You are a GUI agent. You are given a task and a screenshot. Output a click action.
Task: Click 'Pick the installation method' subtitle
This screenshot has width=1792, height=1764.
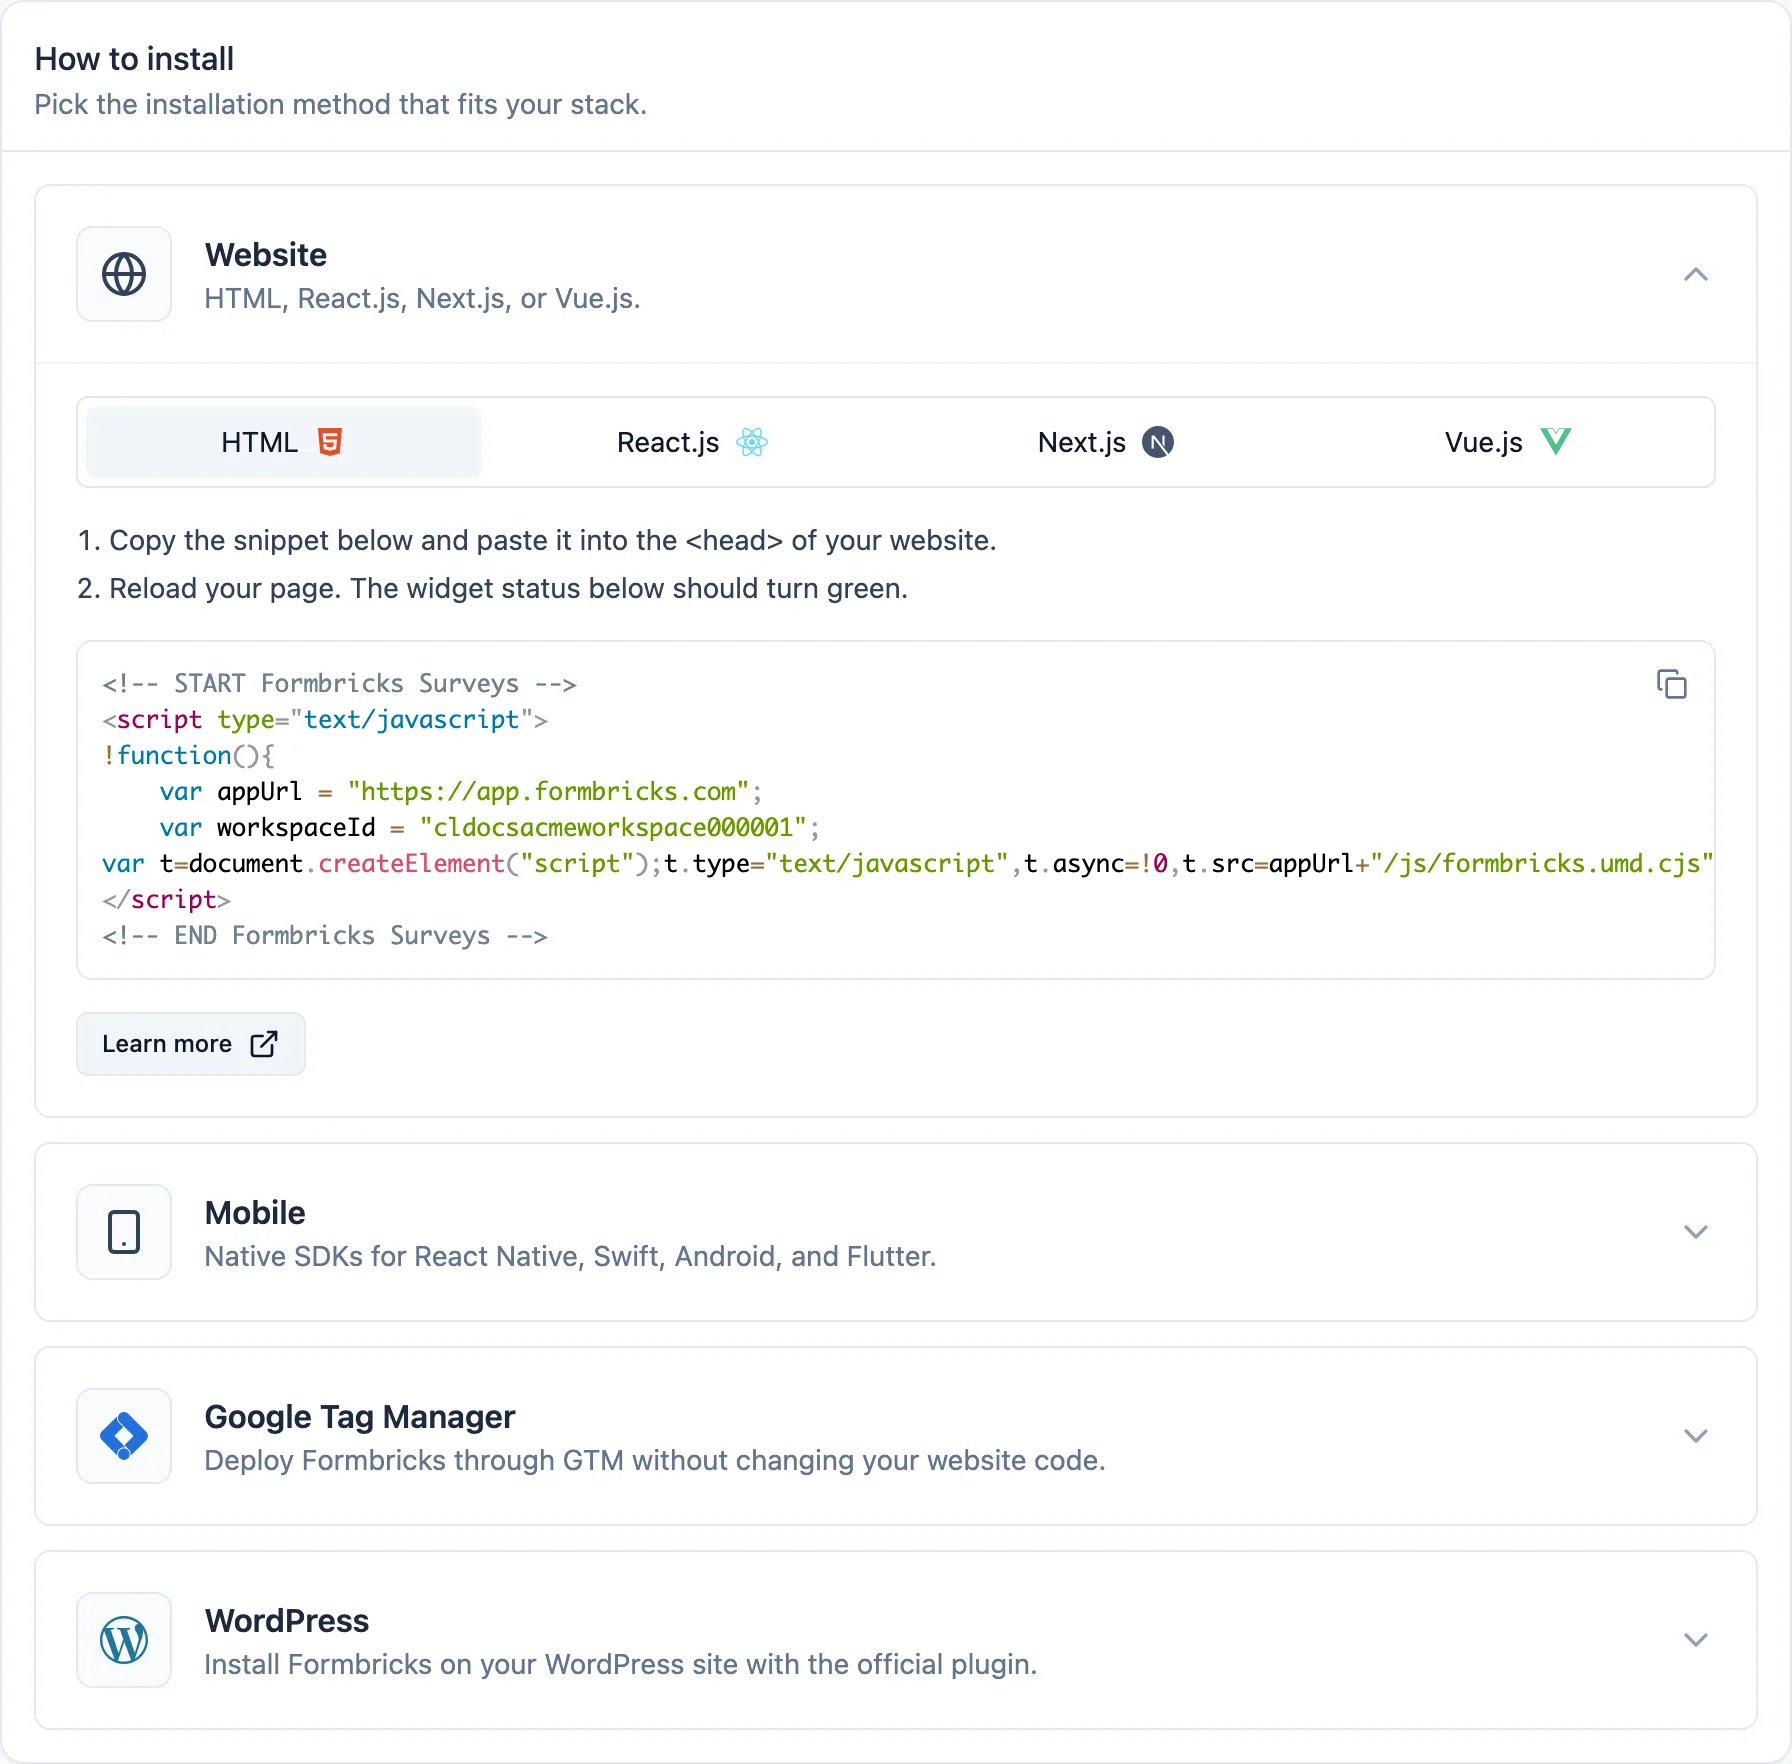pos(341,104)
